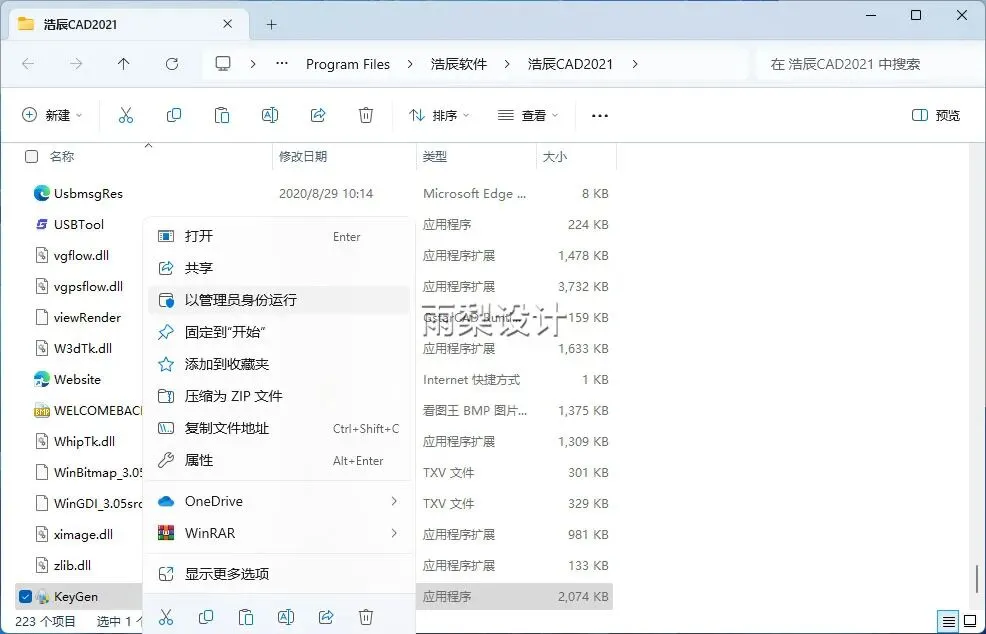Click the Share icon in the top toolbar
Viewport: 986px width, 634px height.
pos(318,115)
